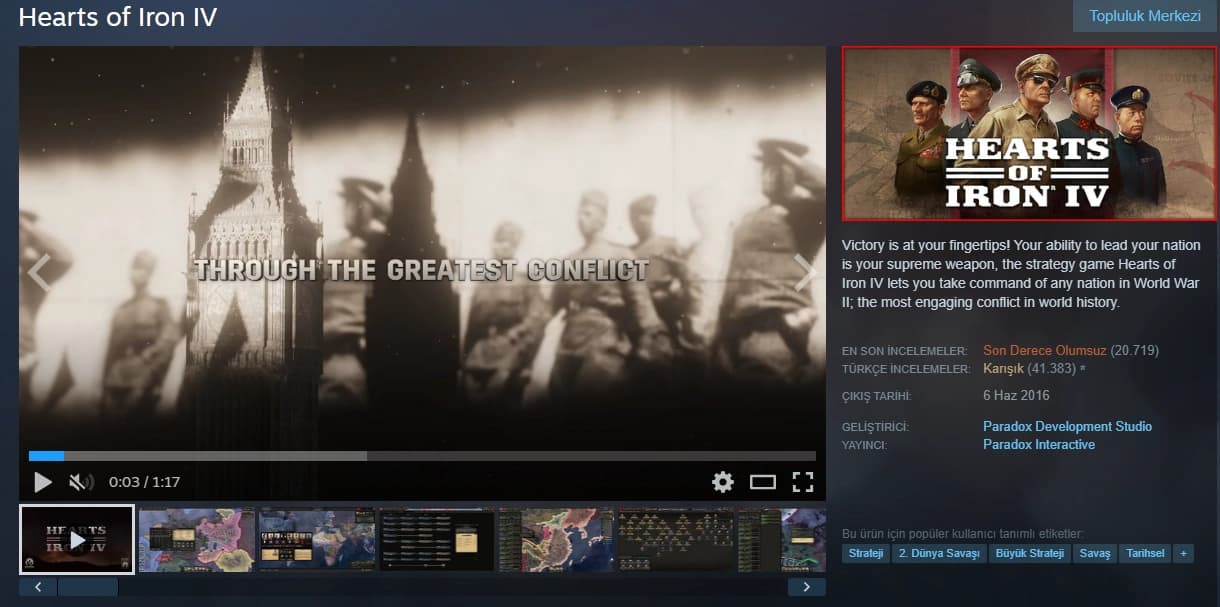Show previous media with left chevron
Viewport: 1220px width, 607px height.
coord(38,272)
